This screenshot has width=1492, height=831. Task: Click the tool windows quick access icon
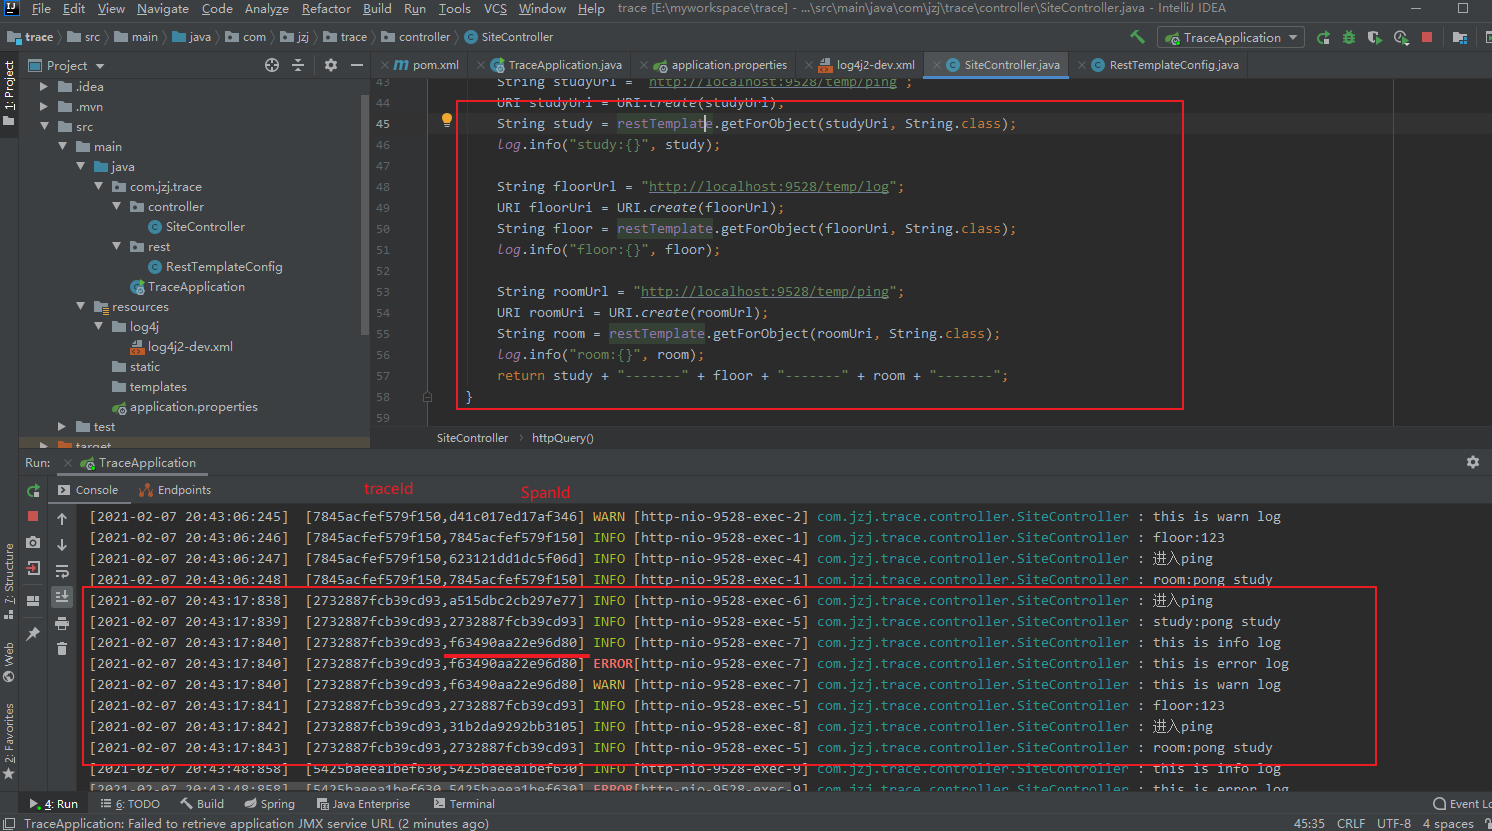pos(10,823)
